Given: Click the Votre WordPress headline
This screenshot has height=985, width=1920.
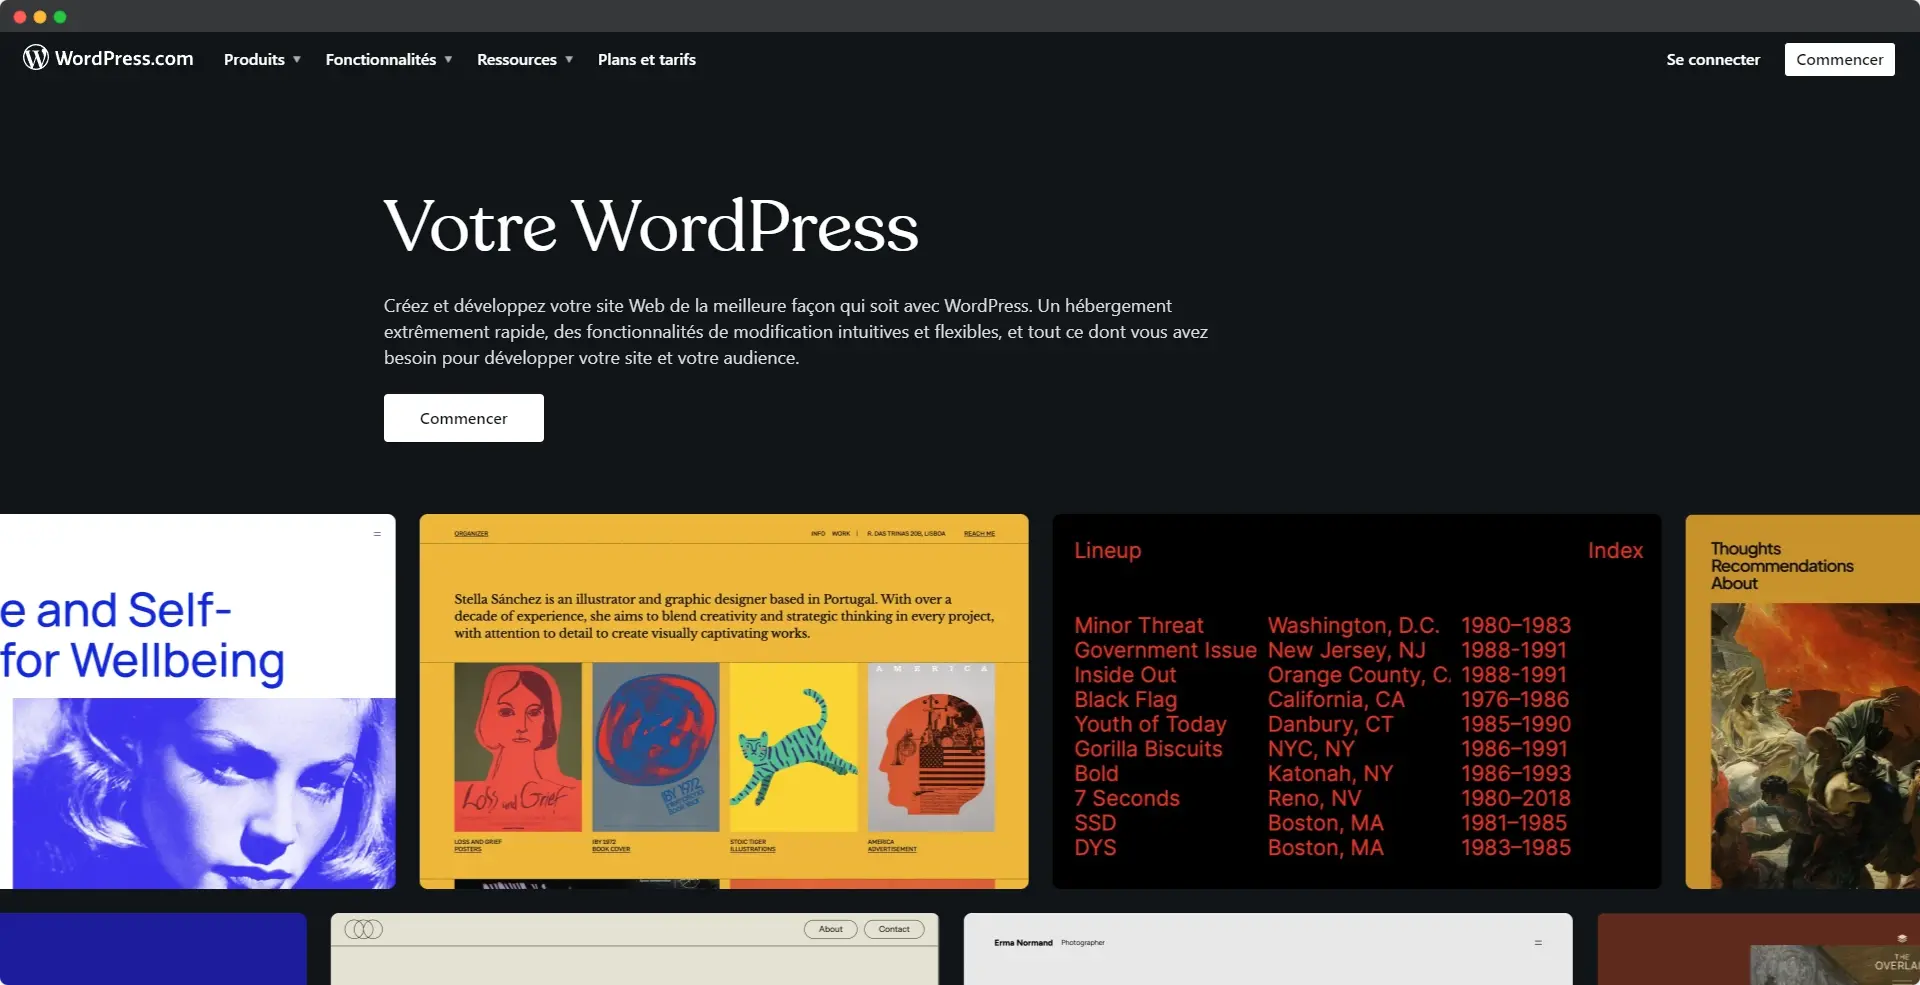Looking at the screenshot, I should click(x=651, y=226).
